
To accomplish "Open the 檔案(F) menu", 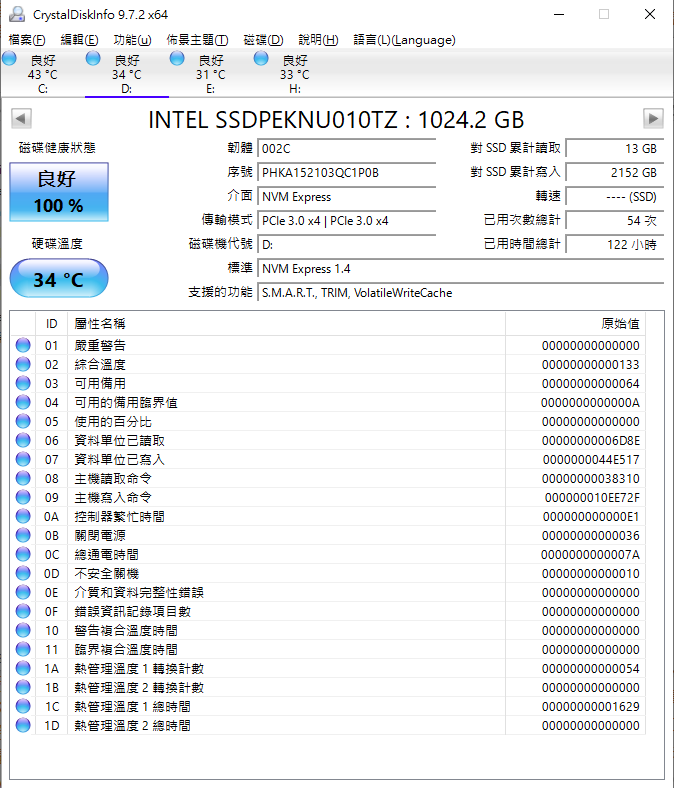I will tap(27, 40).
